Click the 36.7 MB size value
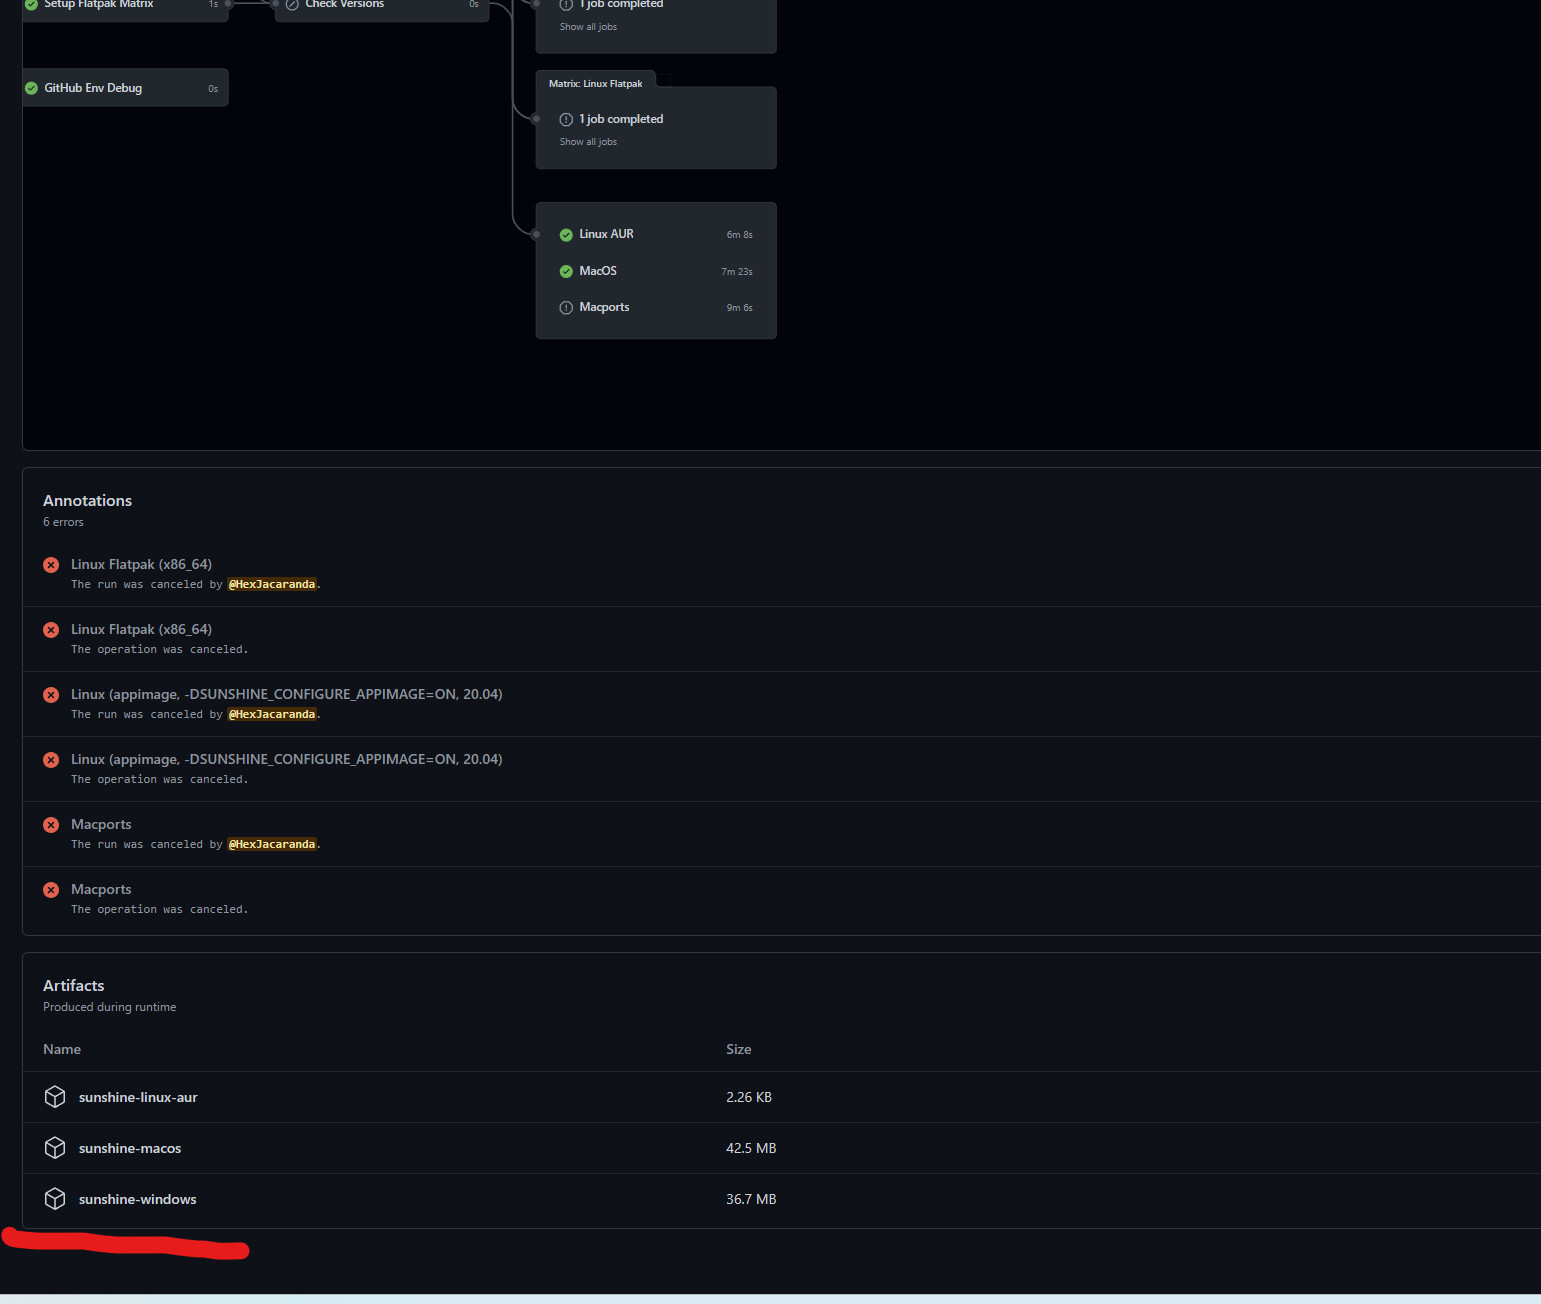This screenshot has height=1304, width=1541. [x=751, y=1199]
